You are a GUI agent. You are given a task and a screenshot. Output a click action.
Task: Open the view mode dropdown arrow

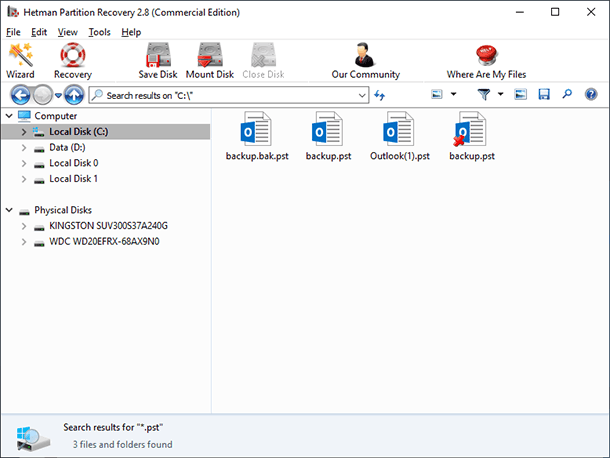(x=454, y=94)
